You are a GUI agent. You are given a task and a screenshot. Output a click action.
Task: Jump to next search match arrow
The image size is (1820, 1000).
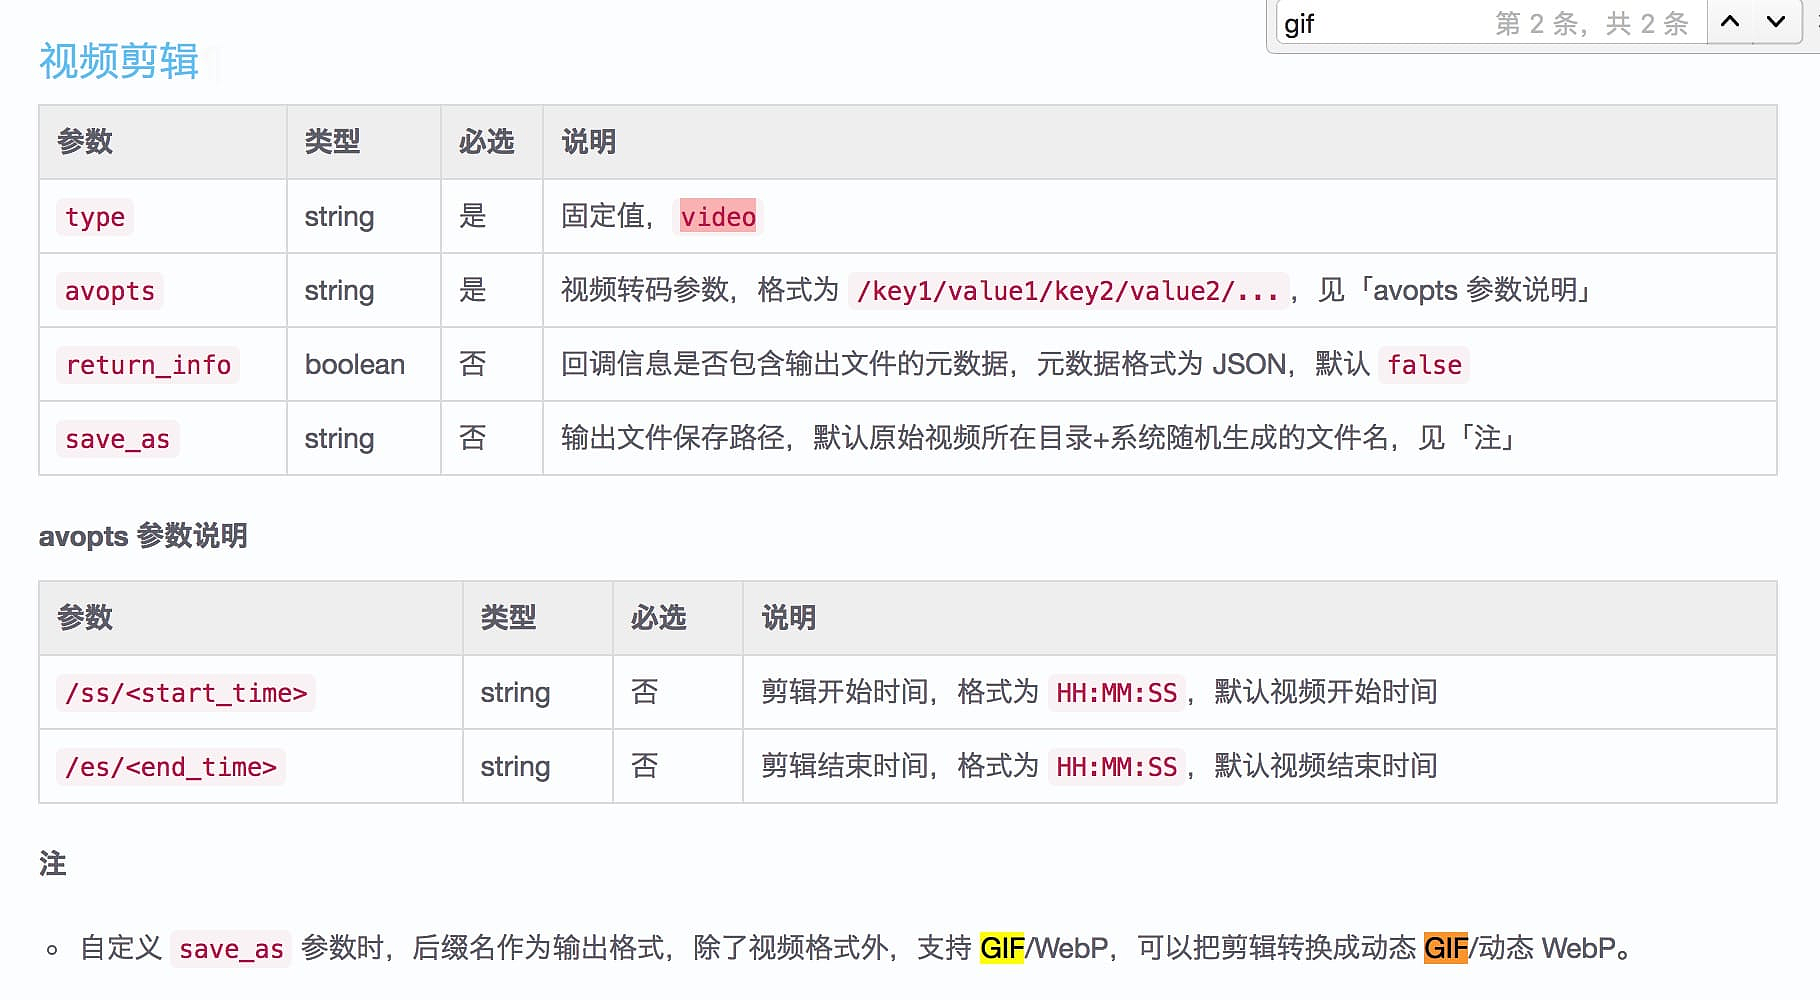(x=1776, y=22)
